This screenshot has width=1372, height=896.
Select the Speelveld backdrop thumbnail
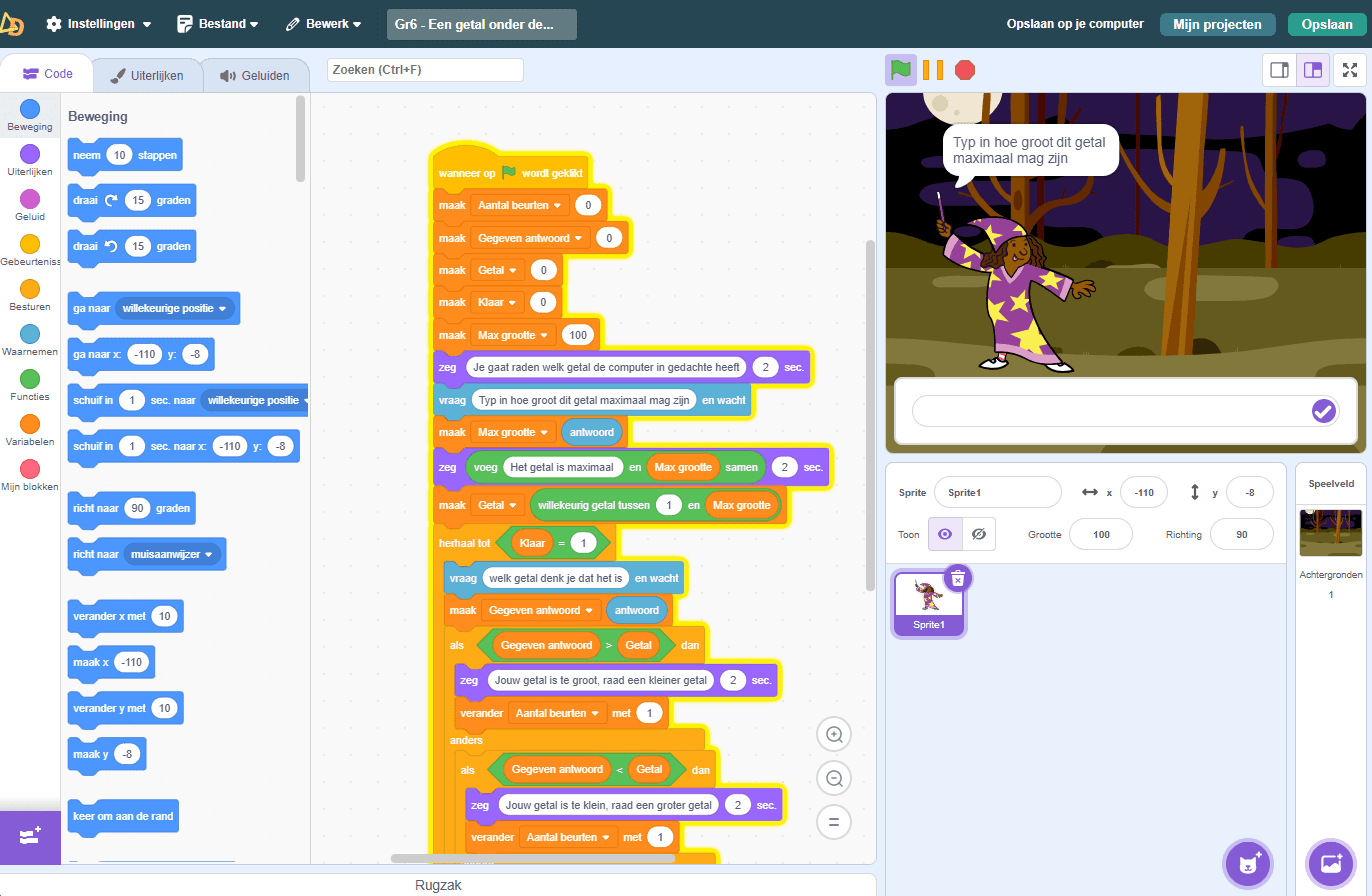[1331, 532]
